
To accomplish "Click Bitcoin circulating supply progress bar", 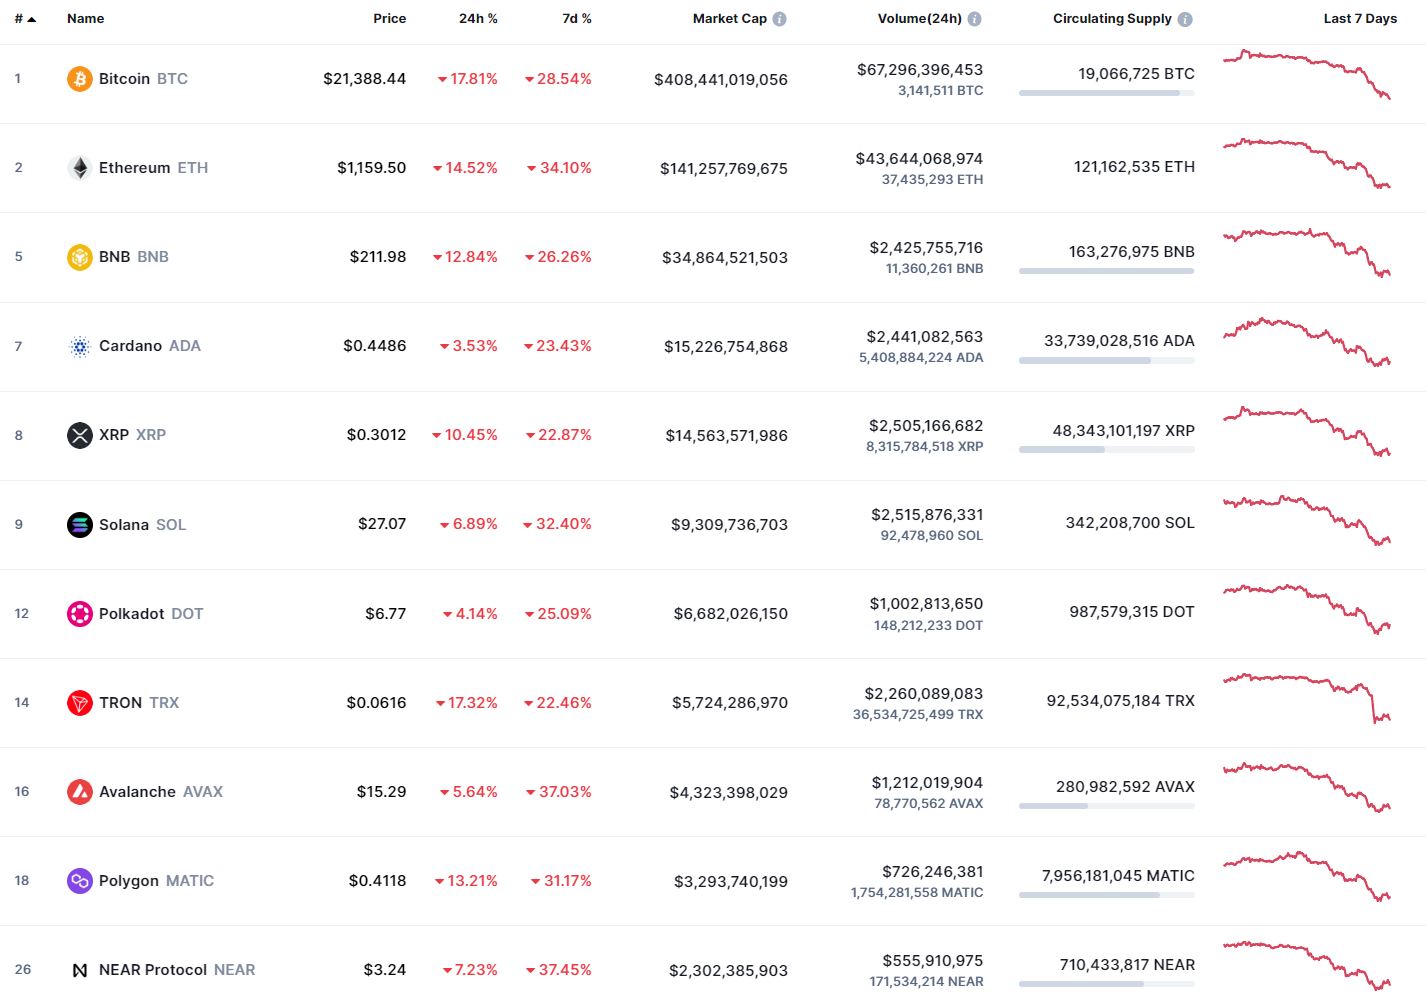I will [x=1107, y=93].
